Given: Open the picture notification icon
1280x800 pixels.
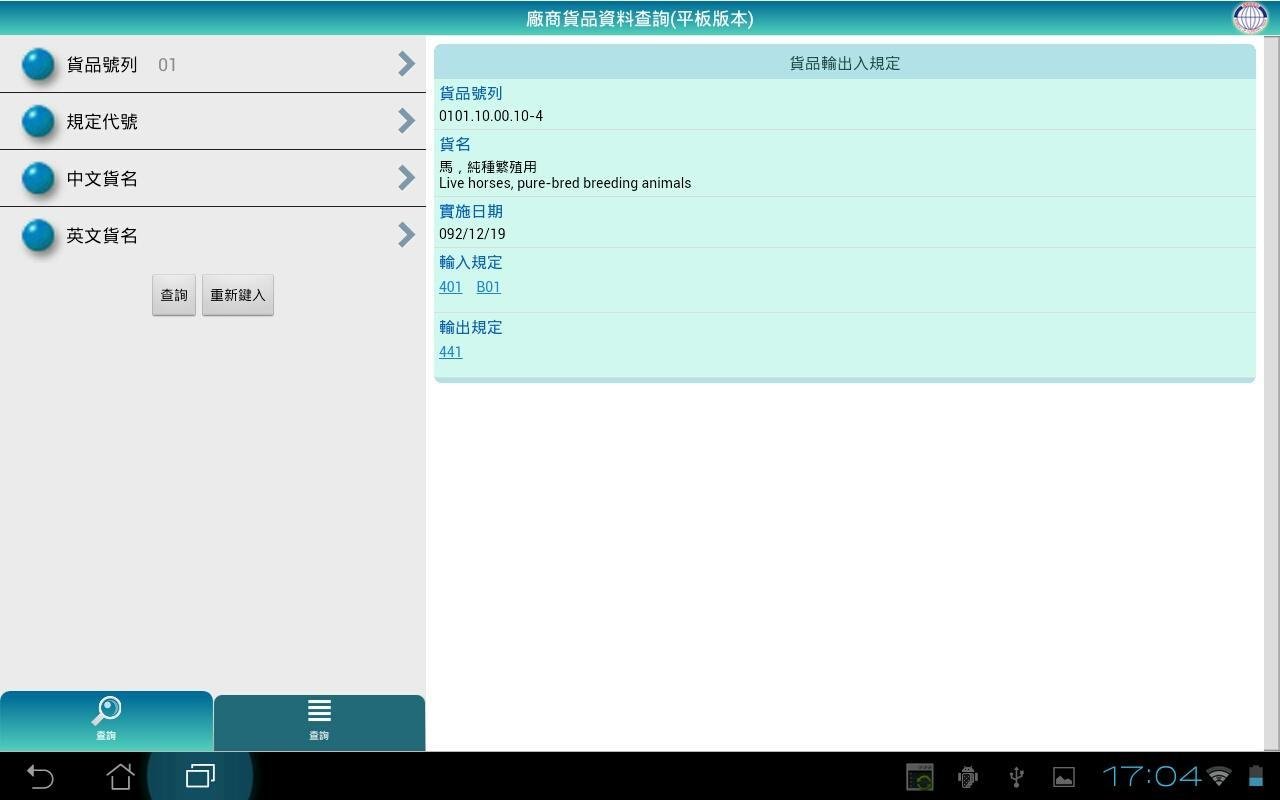Looking at the screenshot, I should 1064,776.
